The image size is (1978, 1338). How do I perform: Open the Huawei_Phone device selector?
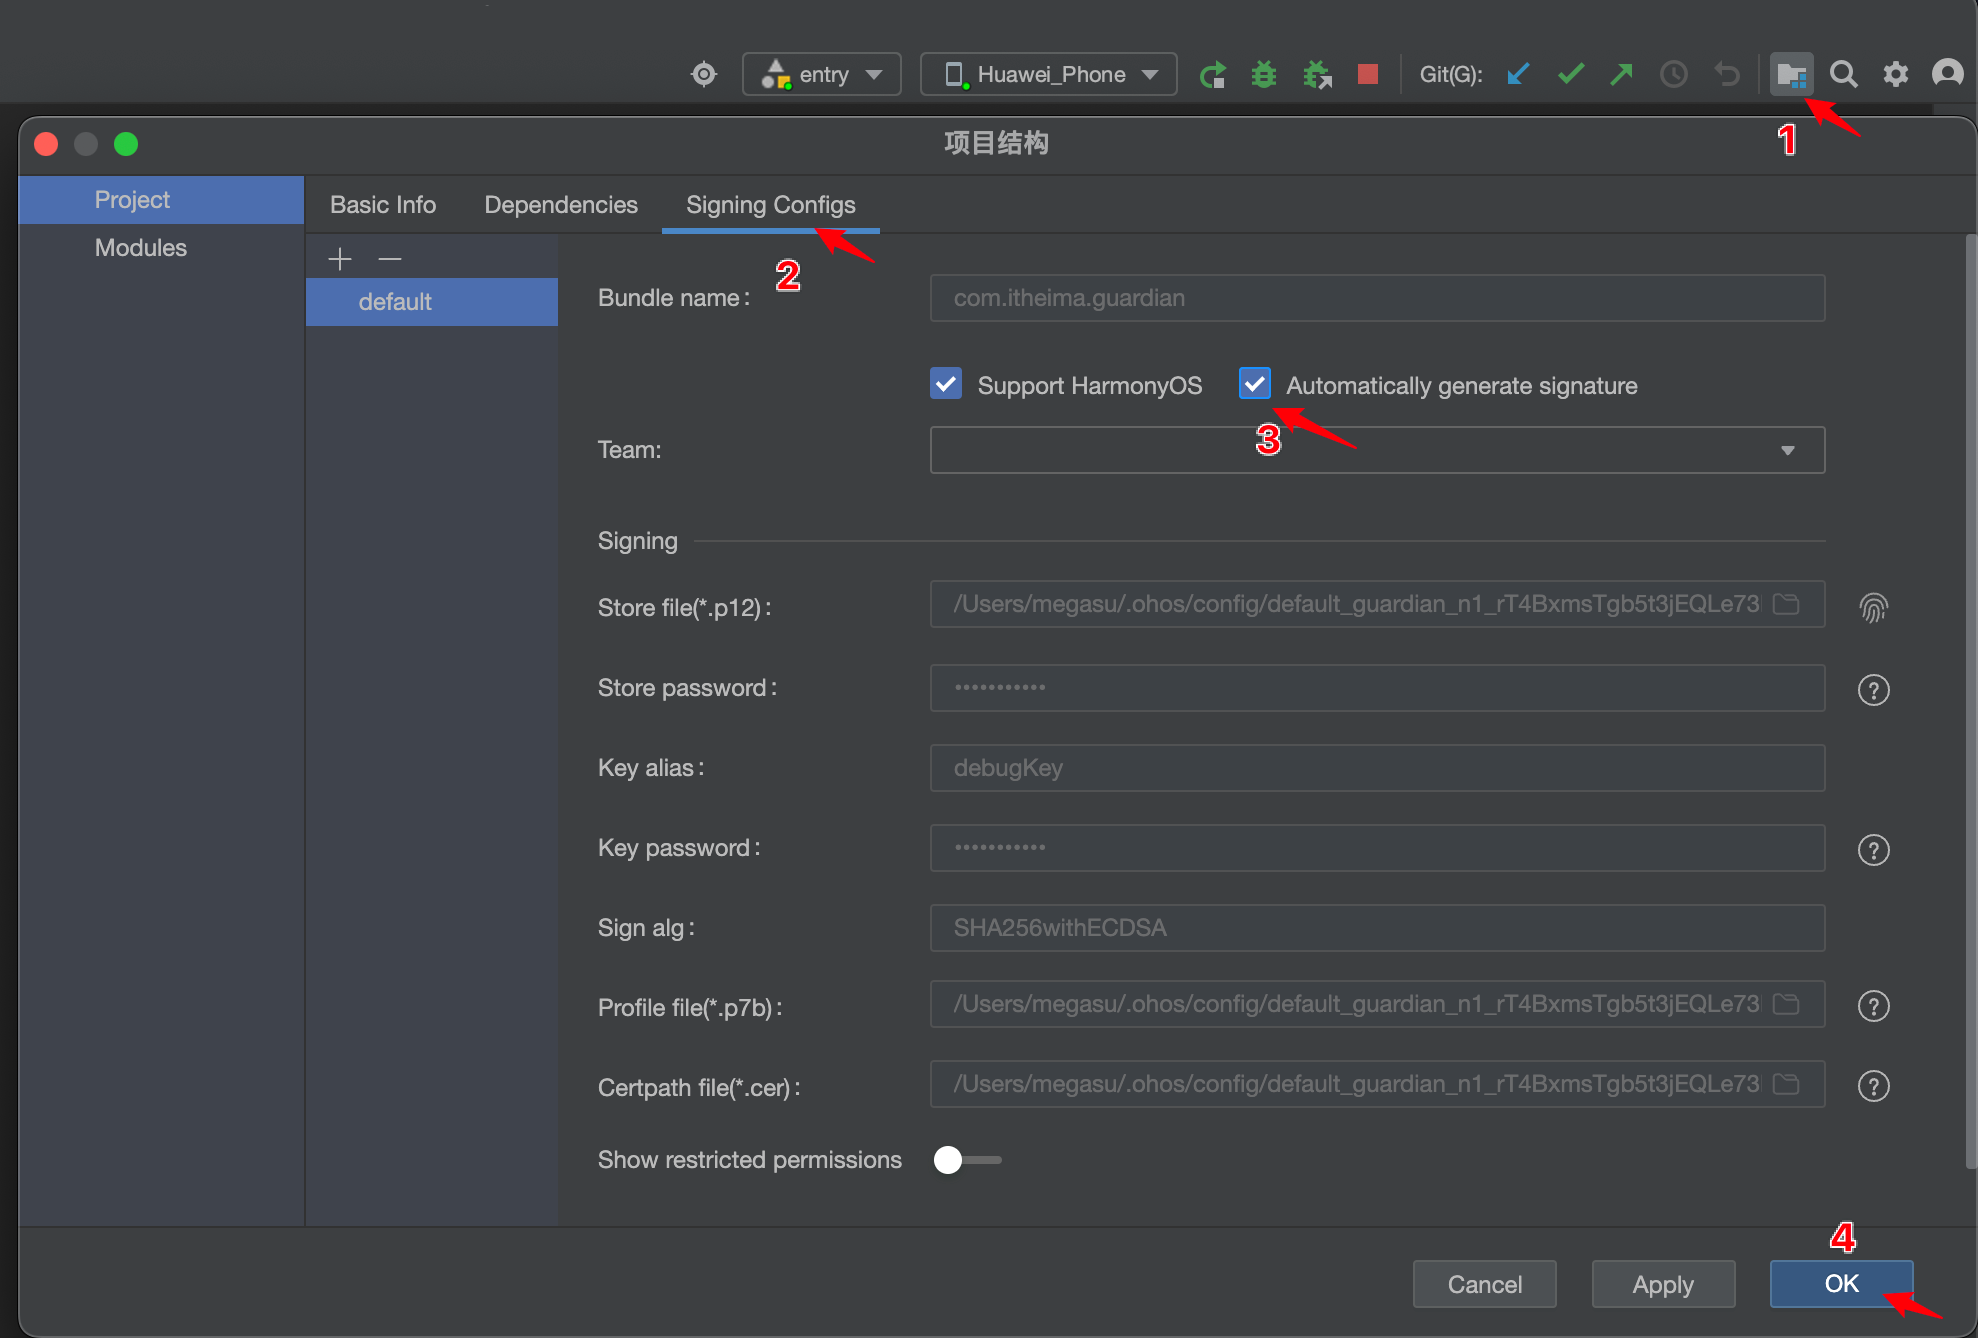click(1048, 75)
